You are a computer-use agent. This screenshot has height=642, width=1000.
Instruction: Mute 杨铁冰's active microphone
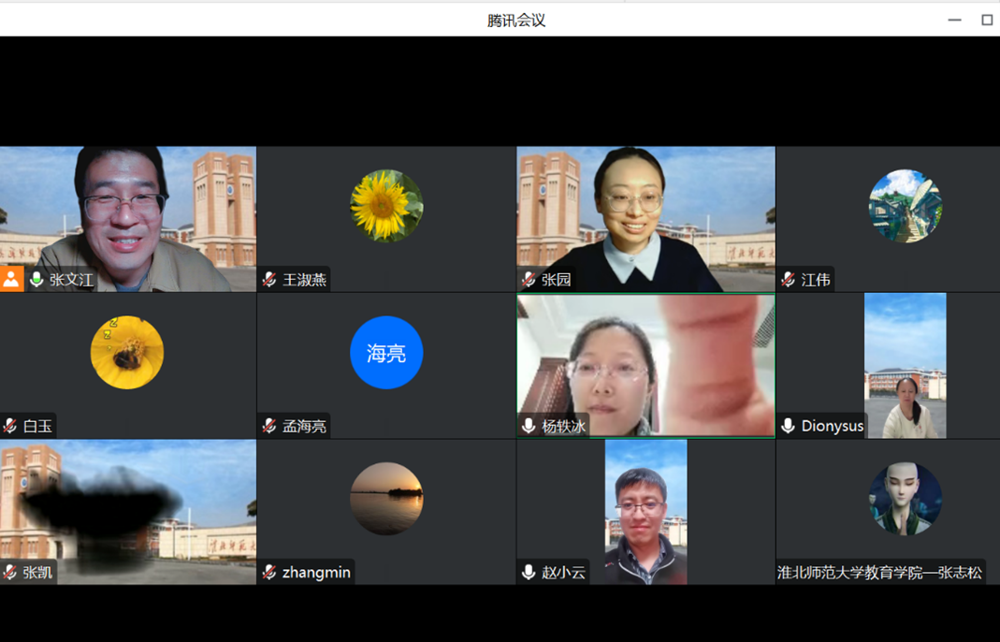click(527, 425)
